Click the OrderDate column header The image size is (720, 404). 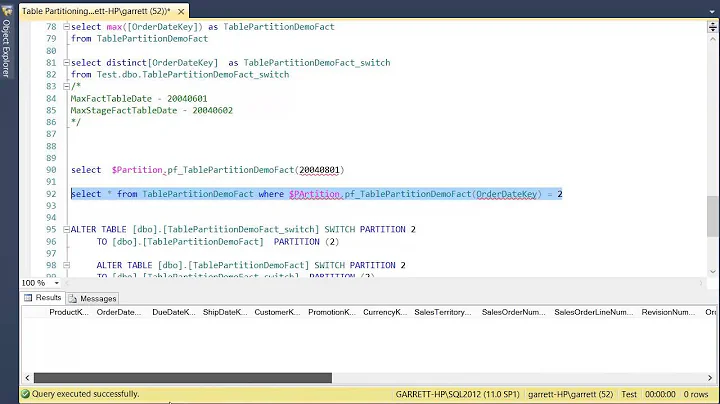point(118,312)
